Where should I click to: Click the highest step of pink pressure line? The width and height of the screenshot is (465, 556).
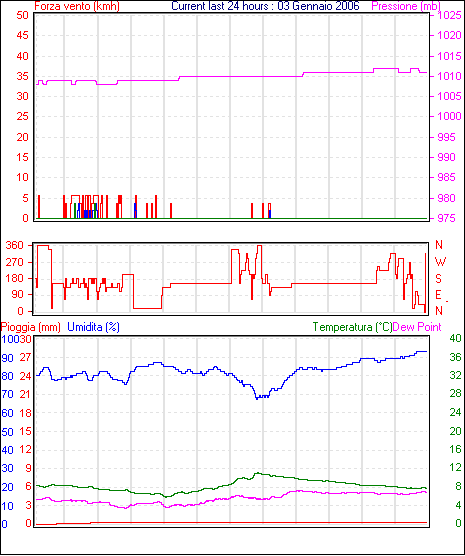pyautogui.click(x=386, y=68)
